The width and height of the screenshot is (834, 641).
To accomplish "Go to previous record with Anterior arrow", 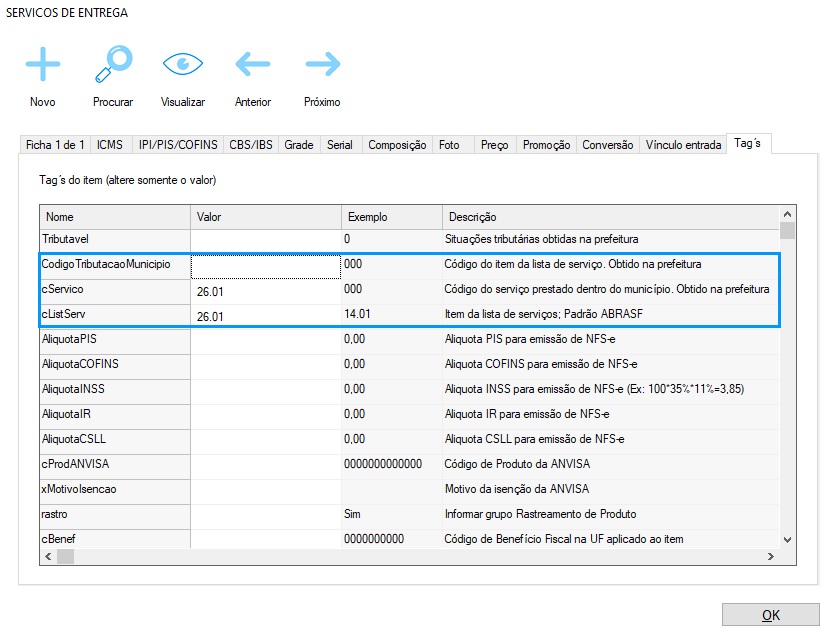I will [253, 65].
